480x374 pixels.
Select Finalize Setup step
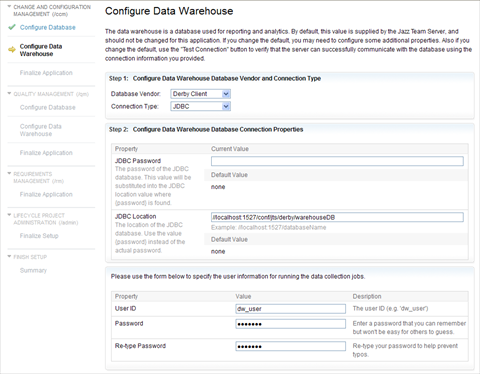pos(39,236)
